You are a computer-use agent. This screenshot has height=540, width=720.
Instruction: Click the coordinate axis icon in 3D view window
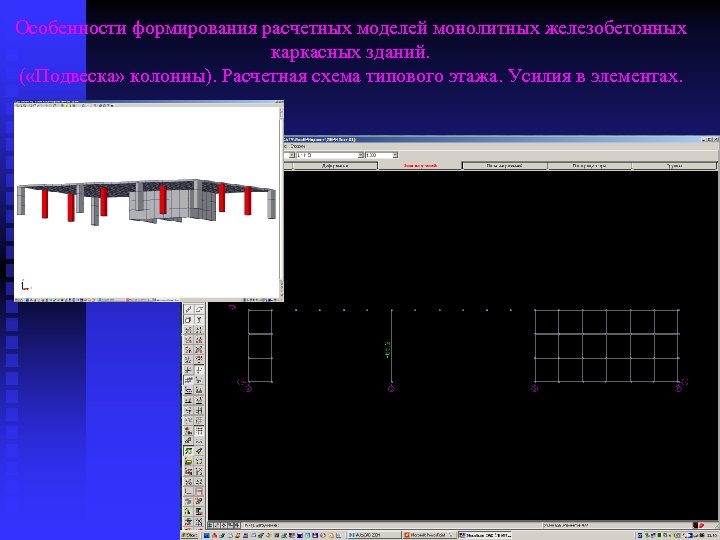pos(26,285)
